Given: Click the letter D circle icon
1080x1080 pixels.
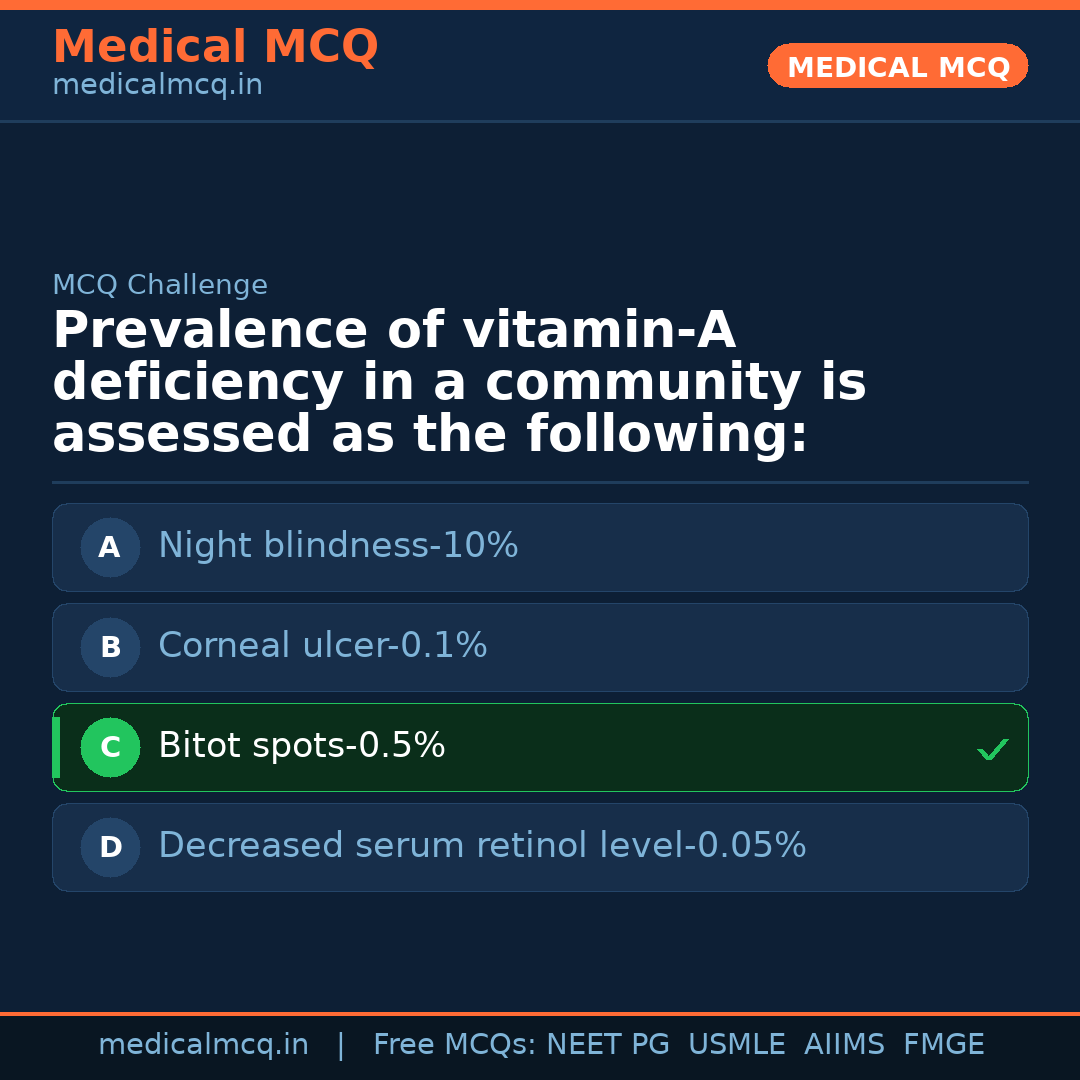Looking at the screenshot, I should point(110,847).
